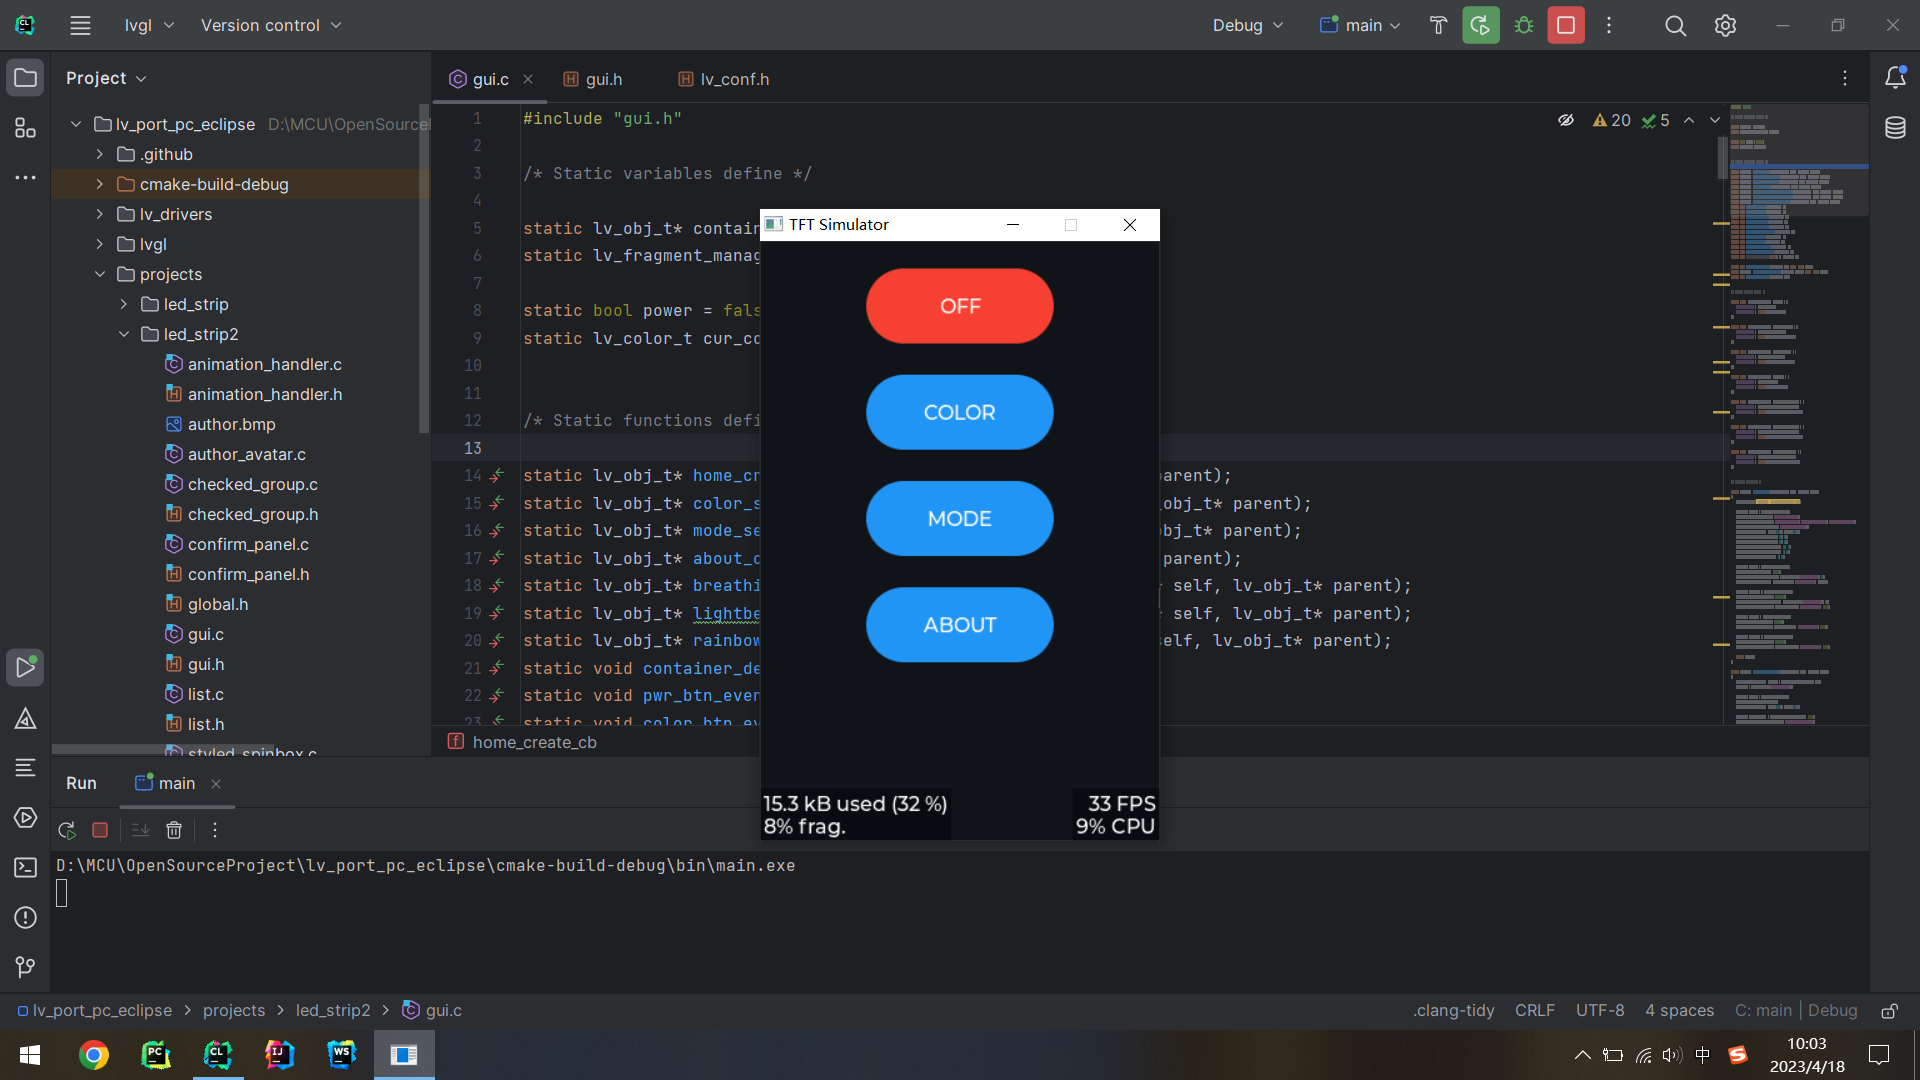Click the CRLF line separator setting
Image resolution: width=1920 pixels, height=1080 pixels.
pos(1534,1010)
